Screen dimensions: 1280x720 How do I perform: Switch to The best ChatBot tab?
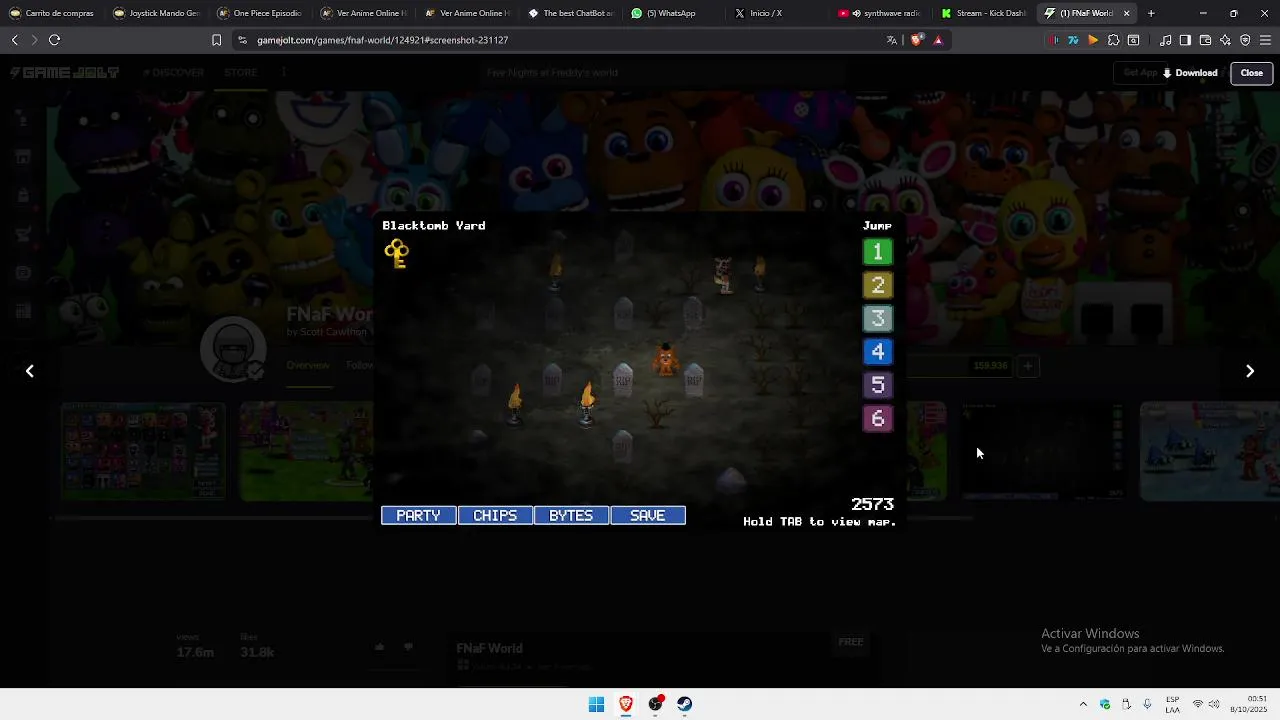click(x=570, y=13)
